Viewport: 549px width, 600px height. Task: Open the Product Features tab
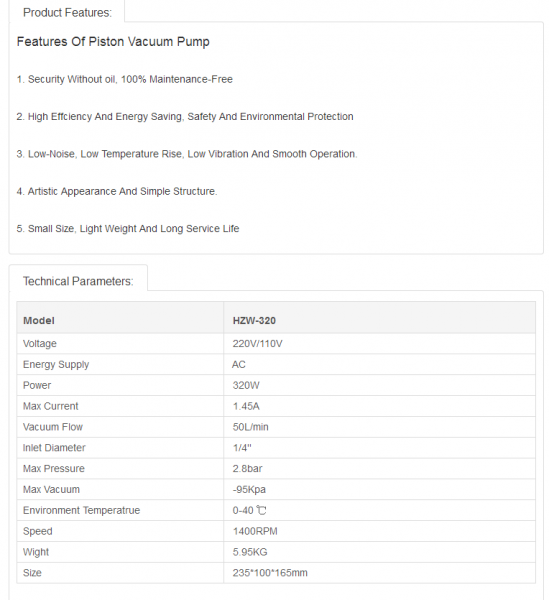point(67,12)
